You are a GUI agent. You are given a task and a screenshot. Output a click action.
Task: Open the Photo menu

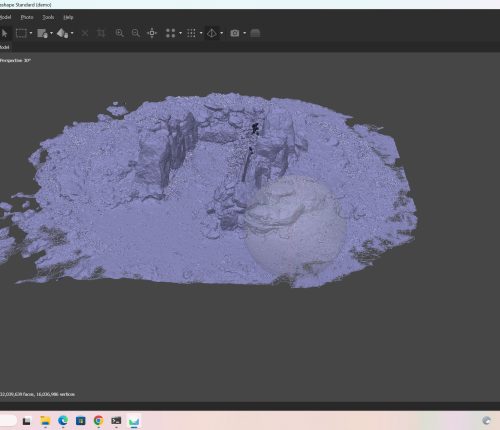27,17
